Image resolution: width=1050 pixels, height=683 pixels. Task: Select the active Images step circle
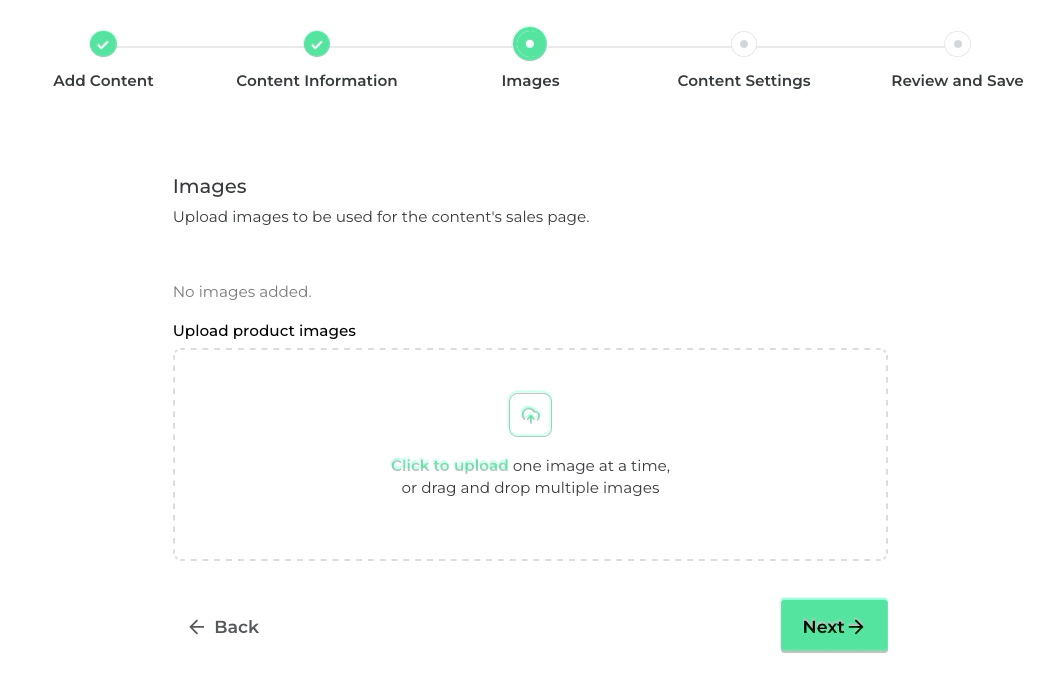pos(530,44)
